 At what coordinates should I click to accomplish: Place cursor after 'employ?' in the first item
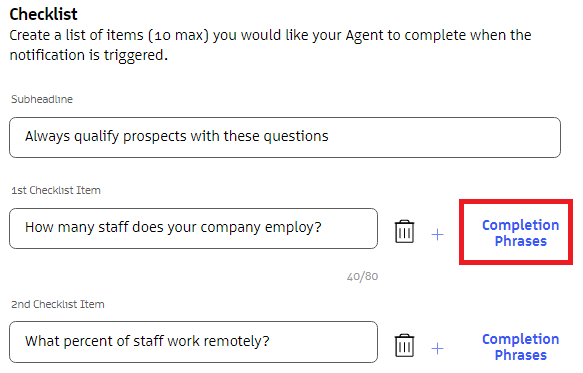click(x=322, y=227)
